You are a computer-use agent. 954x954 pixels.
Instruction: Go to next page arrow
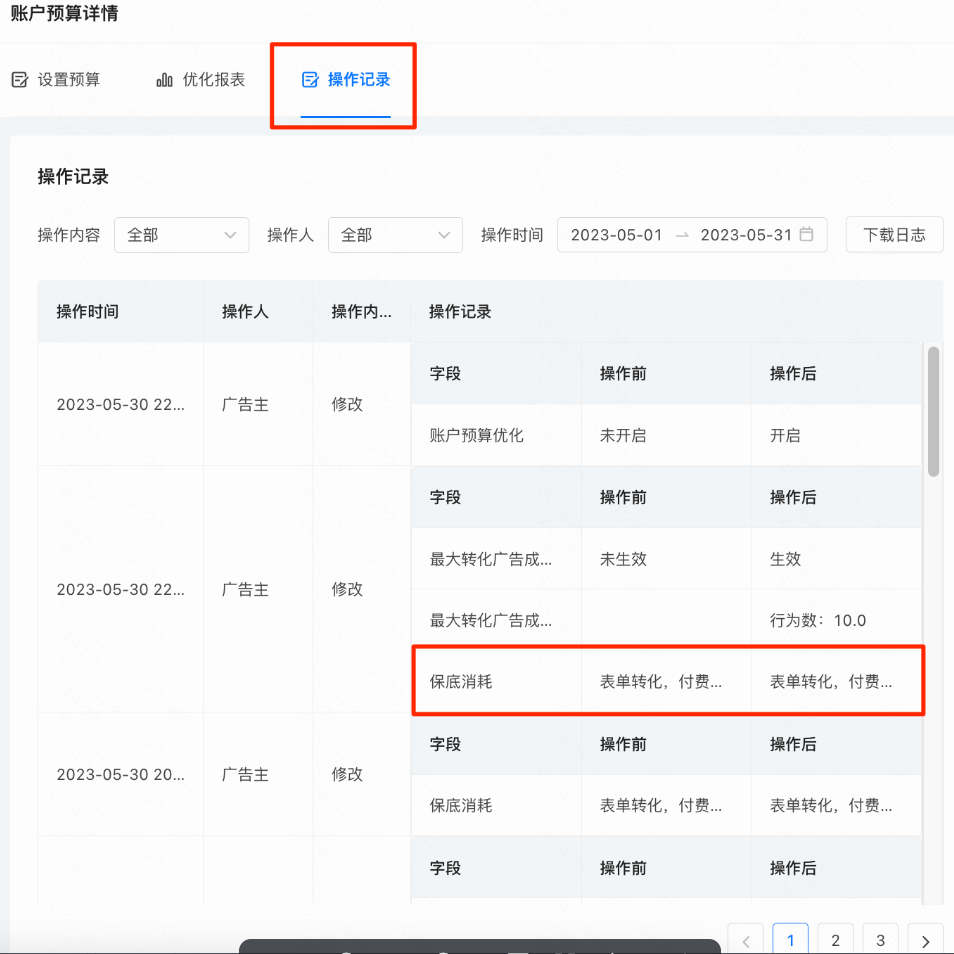coord(925,941)
